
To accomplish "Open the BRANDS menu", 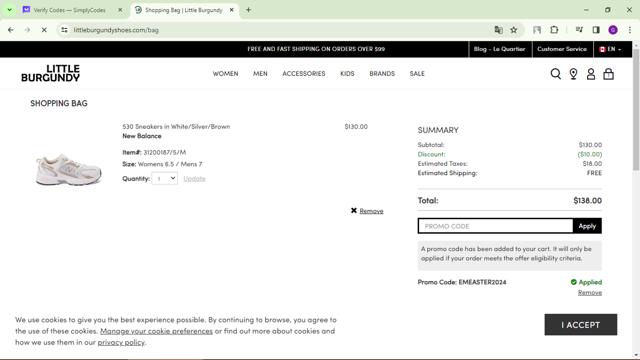I will pyautogui.click(x=382, y=73).
